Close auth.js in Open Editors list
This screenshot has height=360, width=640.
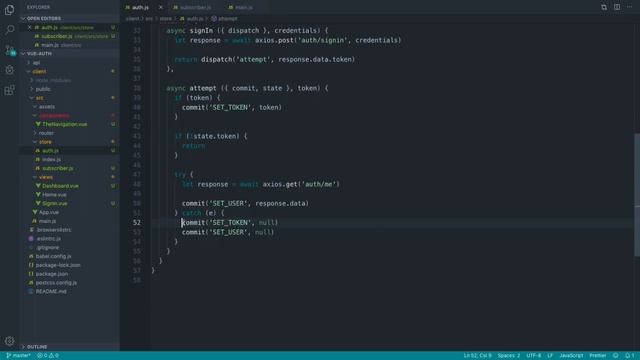pyautogui.click(x=29, y=27)
